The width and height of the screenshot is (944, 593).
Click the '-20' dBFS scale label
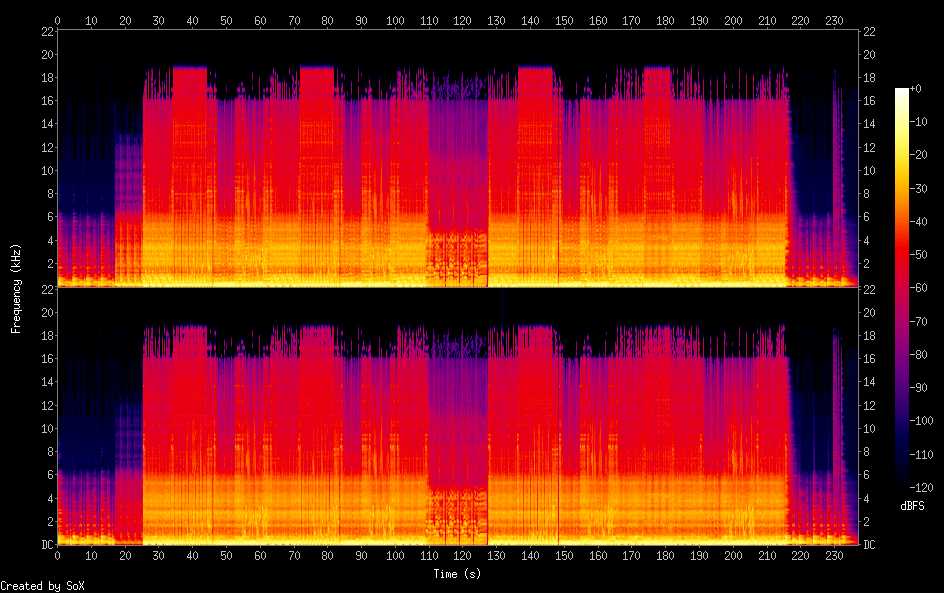pos(919,155)
